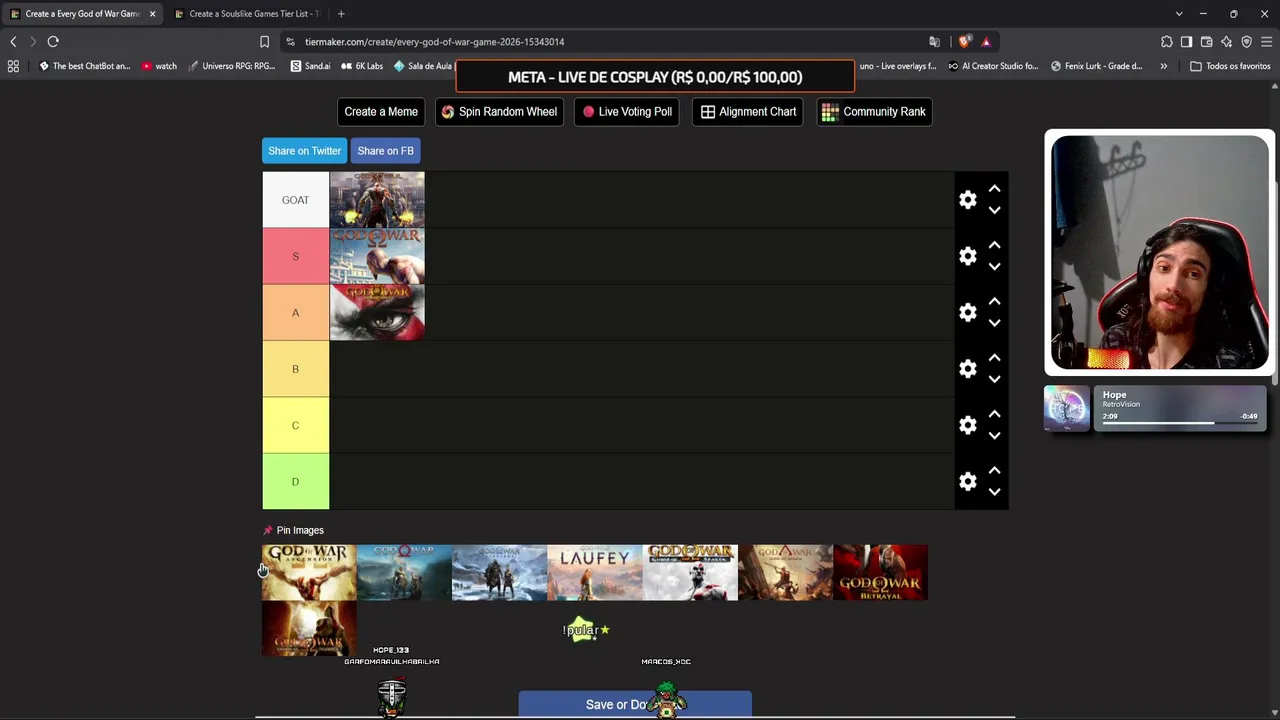Move the C tier row up

(x=994, y=414)
